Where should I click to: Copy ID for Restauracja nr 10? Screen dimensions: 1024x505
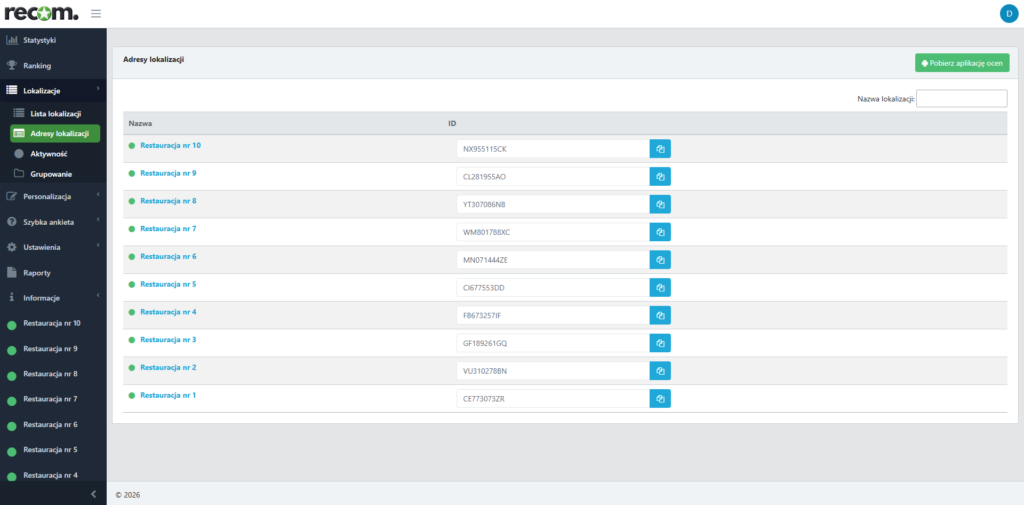[660, 149]
